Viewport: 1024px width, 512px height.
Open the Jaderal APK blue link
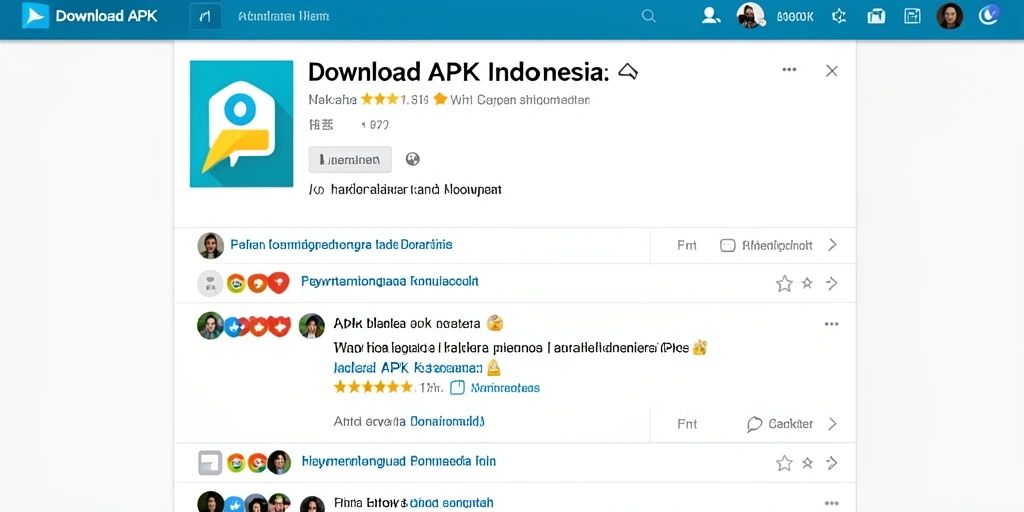coord(408,368)
